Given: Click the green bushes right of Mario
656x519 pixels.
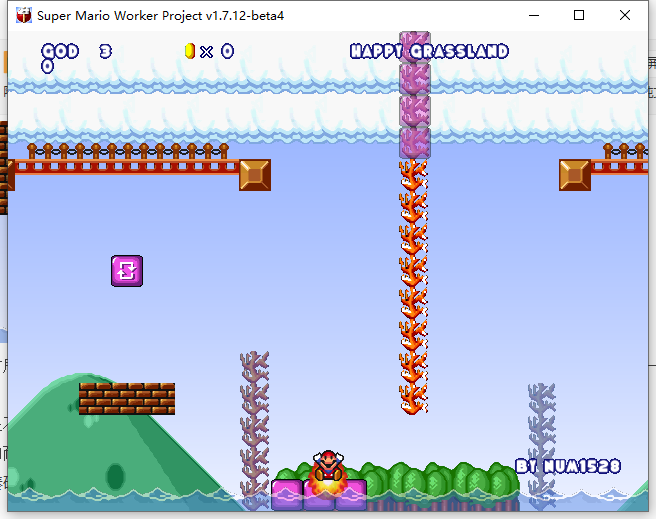Looking at the screenshot, I should click(x=440, y=480).
